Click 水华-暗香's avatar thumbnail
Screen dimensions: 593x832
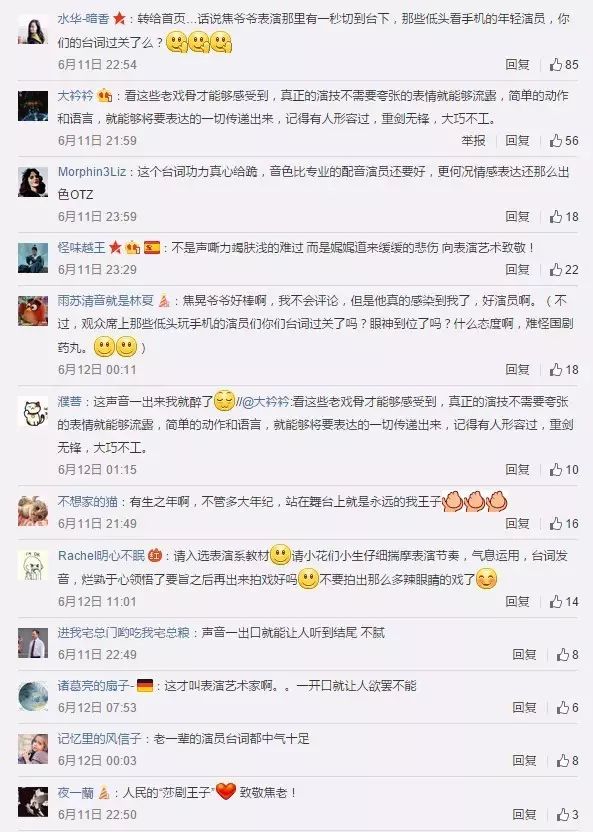(33, 30)
